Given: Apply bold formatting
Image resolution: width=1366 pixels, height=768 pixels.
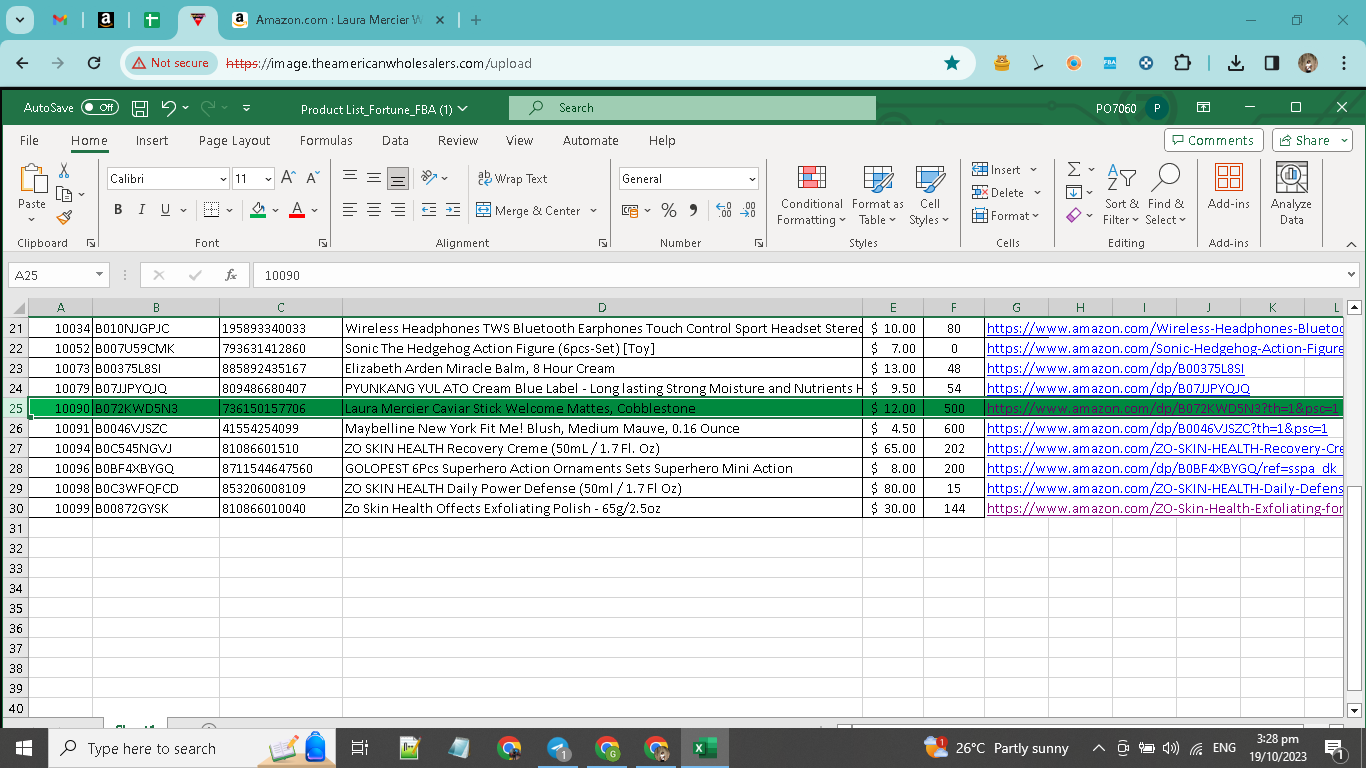Looking at the screenshot, I should pos(118,210).
